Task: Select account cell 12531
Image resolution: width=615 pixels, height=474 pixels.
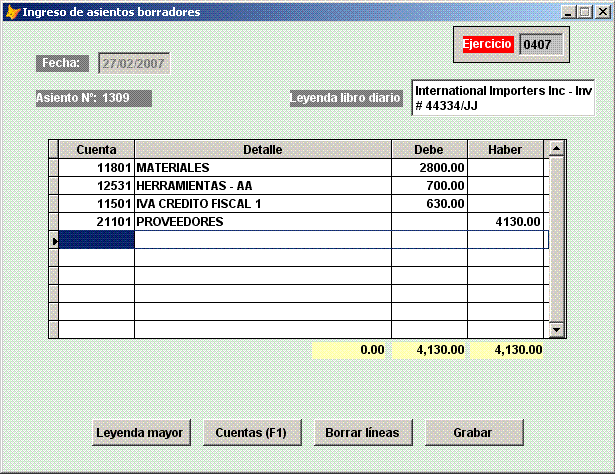Action: pyautogui.click(x=97, y=186)
